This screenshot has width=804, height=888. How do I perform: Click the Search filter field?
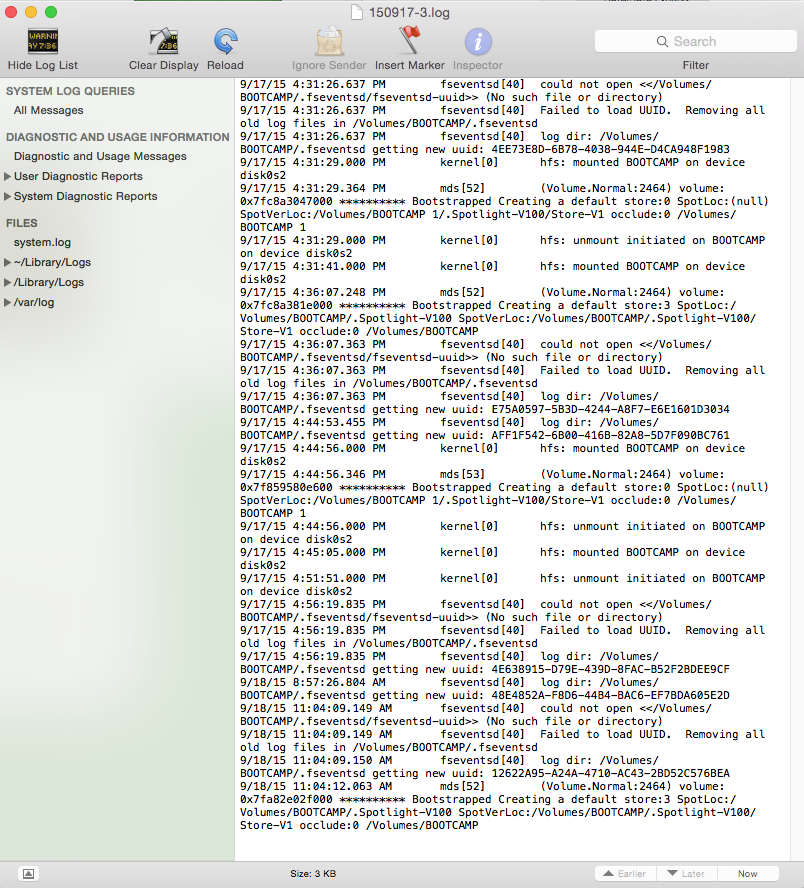[695, 41]
